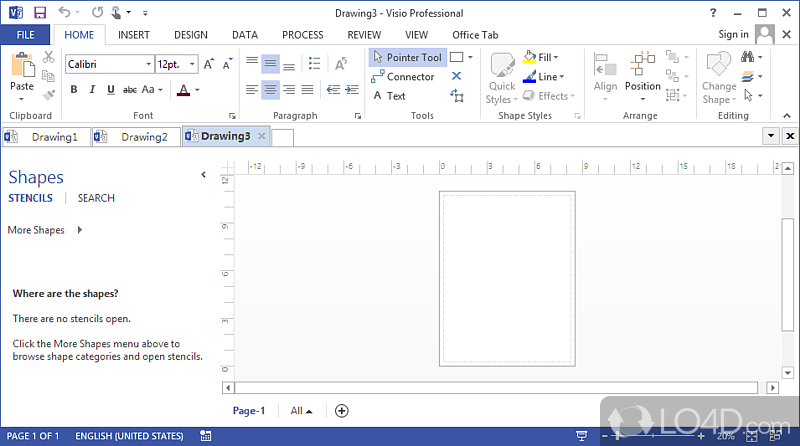
Task: Click Sign in link
Action: coord(733,34)
